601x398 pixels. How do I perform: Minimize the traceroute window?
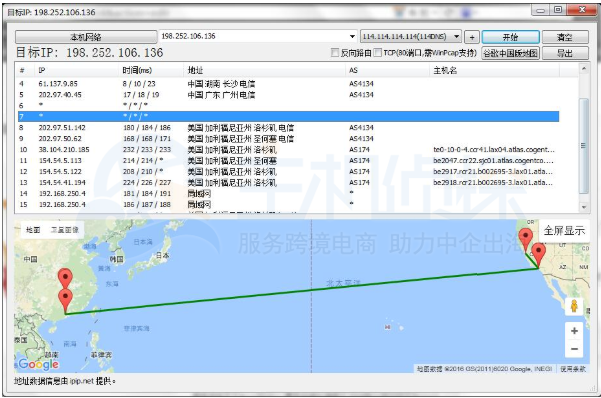tap(540, 10)
